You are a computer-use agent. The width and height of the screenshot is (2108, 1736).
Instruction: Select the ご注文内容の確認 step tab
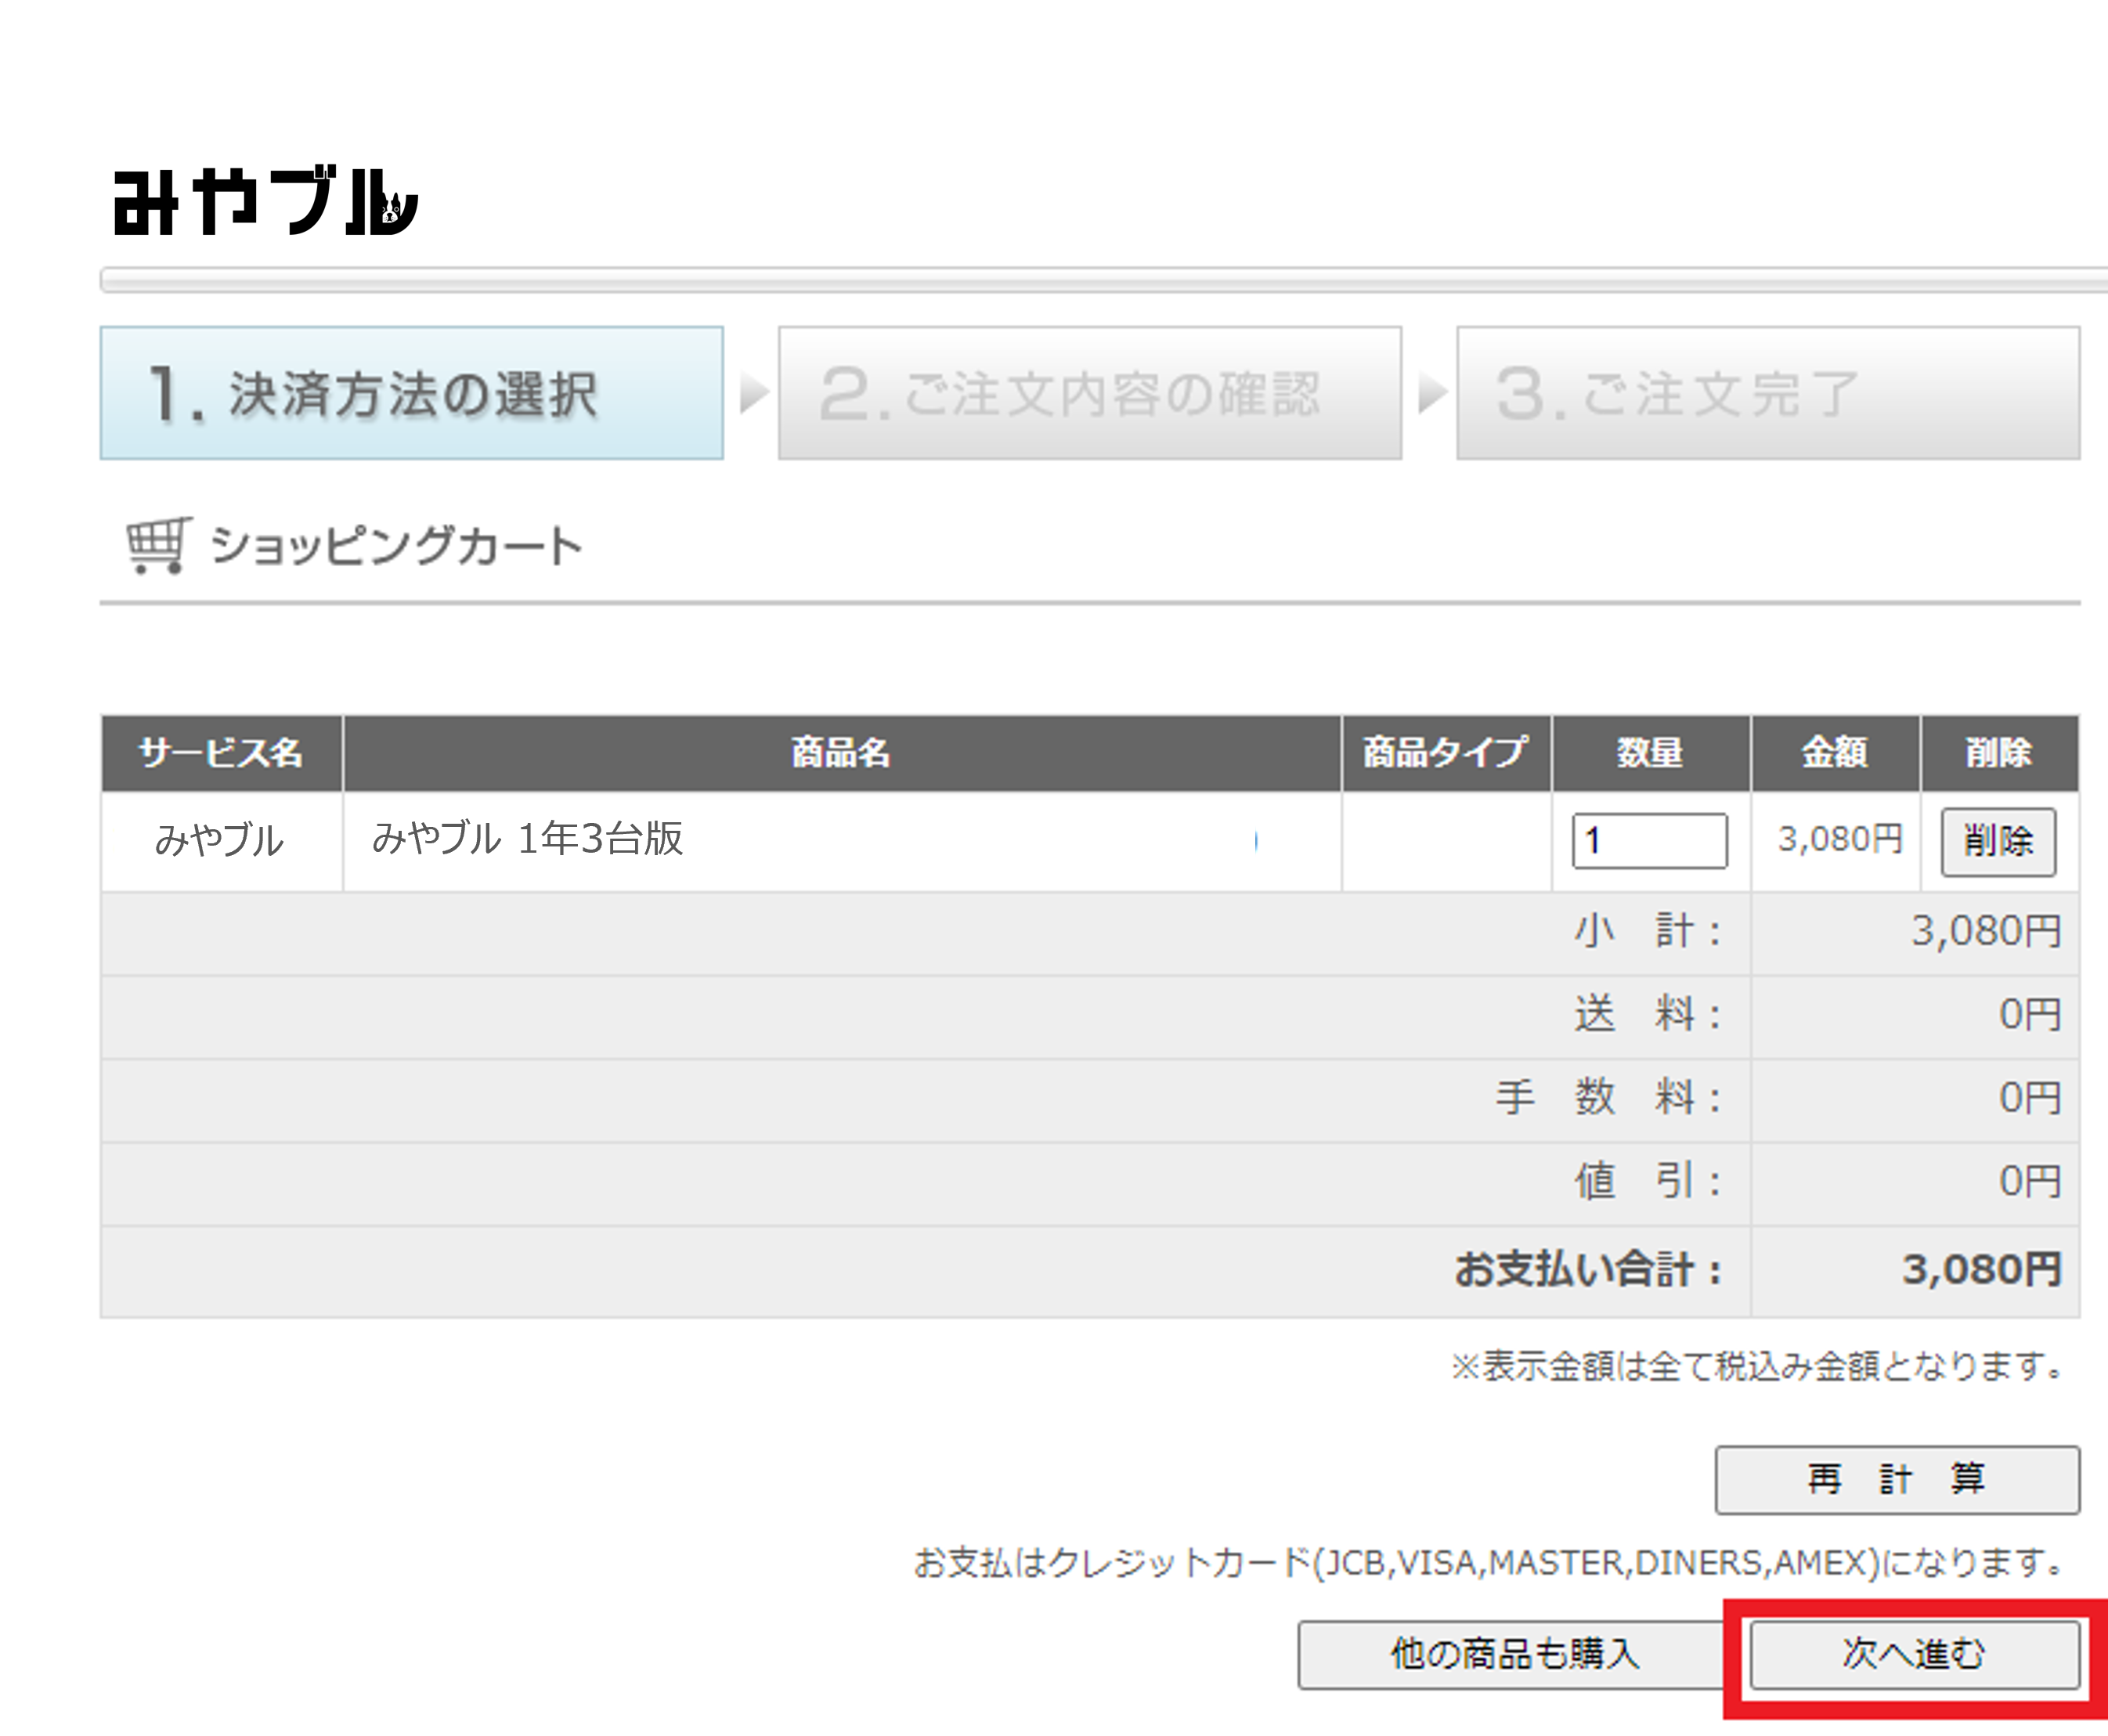coord(1090,393)
